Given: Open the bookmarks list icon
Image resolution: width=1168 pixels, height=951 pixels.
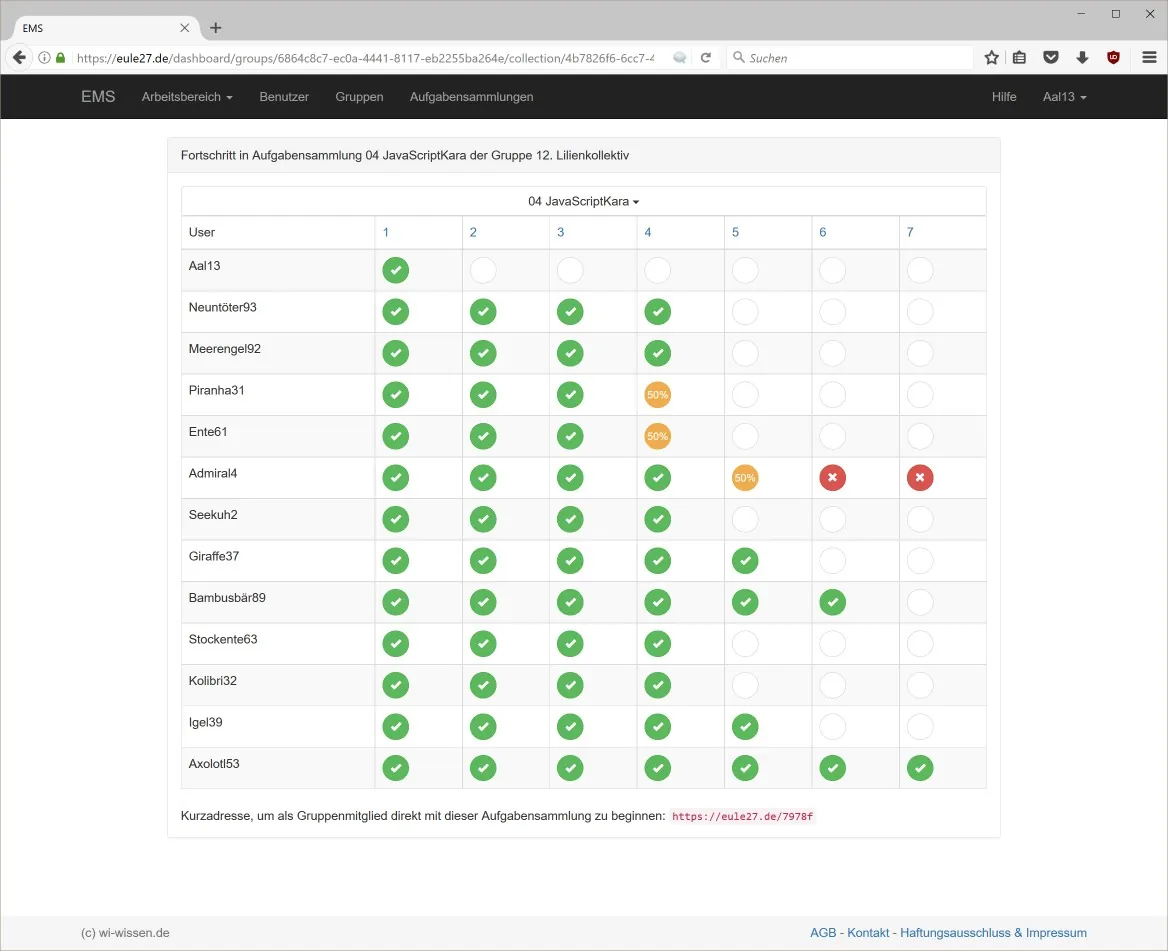Looking at the screenshot, I should (1020, 57).
